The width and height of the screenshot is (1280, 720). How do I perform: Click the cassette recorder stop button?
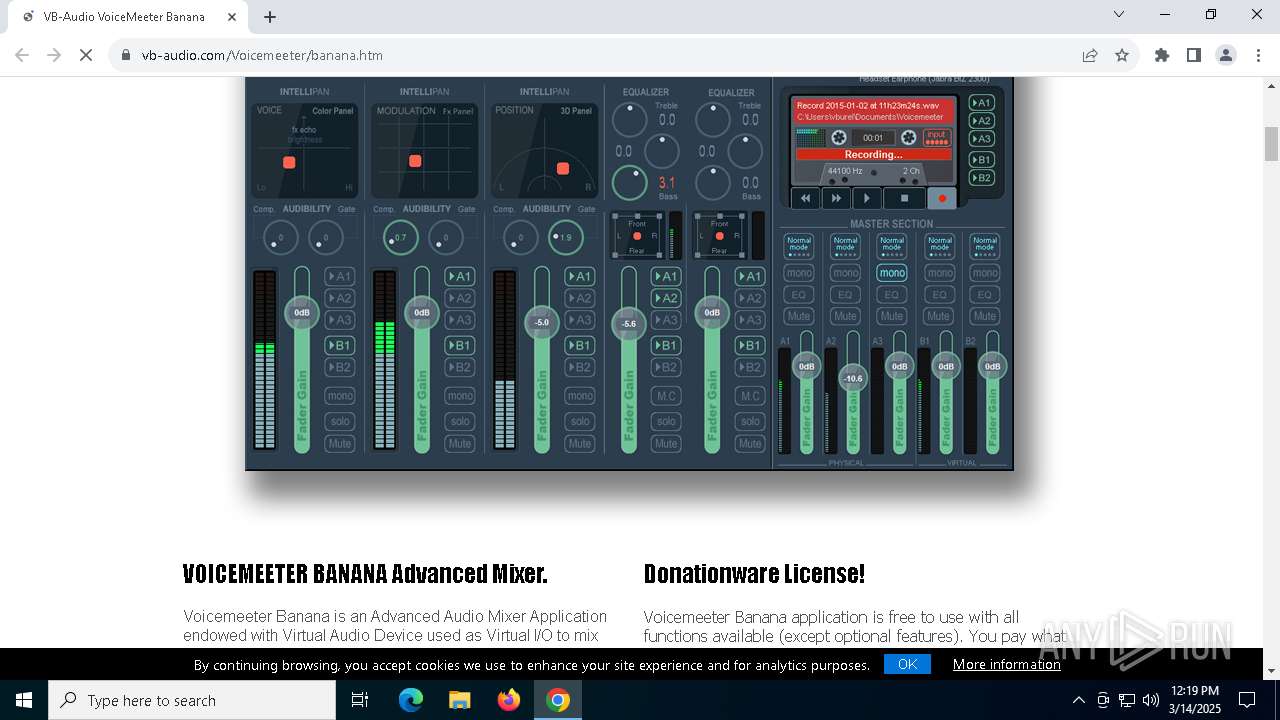[904, 198]
